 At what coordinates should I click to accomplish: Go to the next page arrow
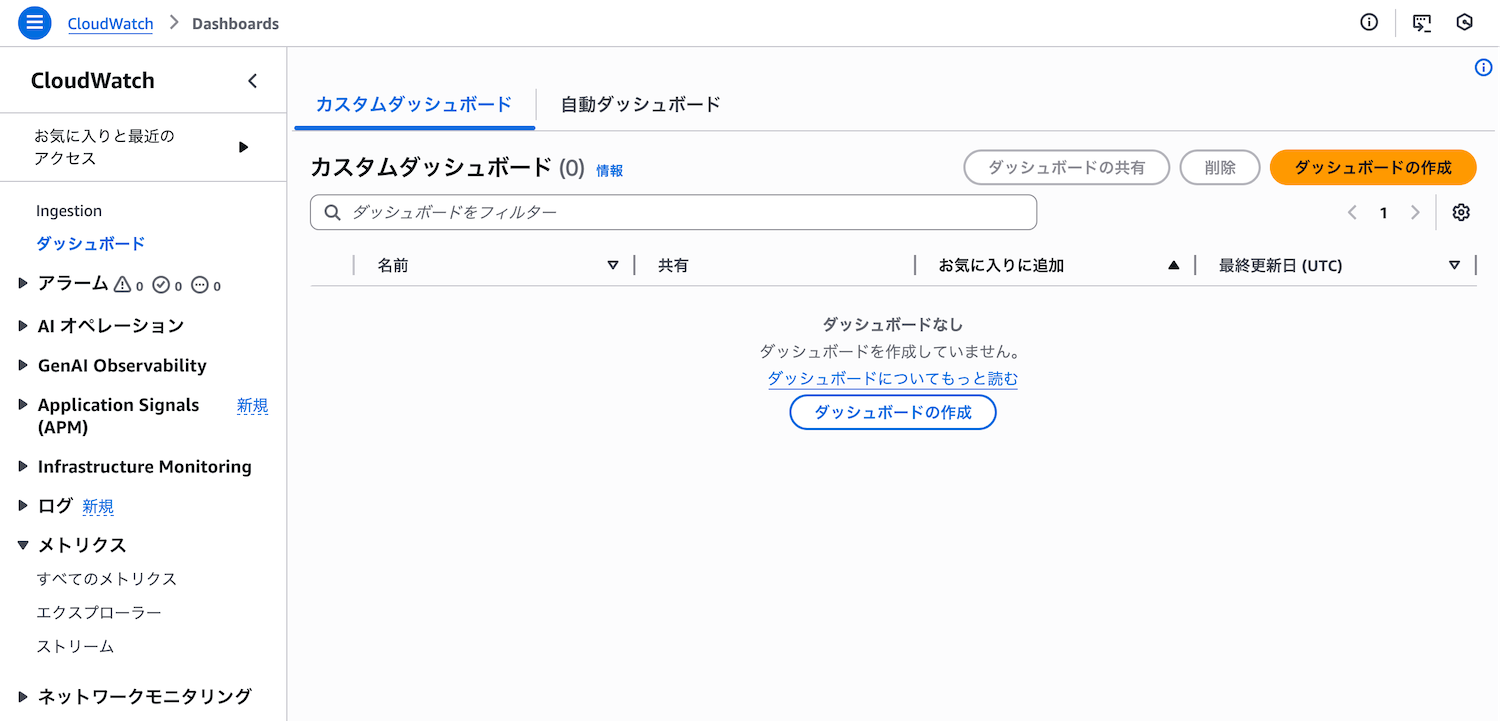coord(1415,212)
